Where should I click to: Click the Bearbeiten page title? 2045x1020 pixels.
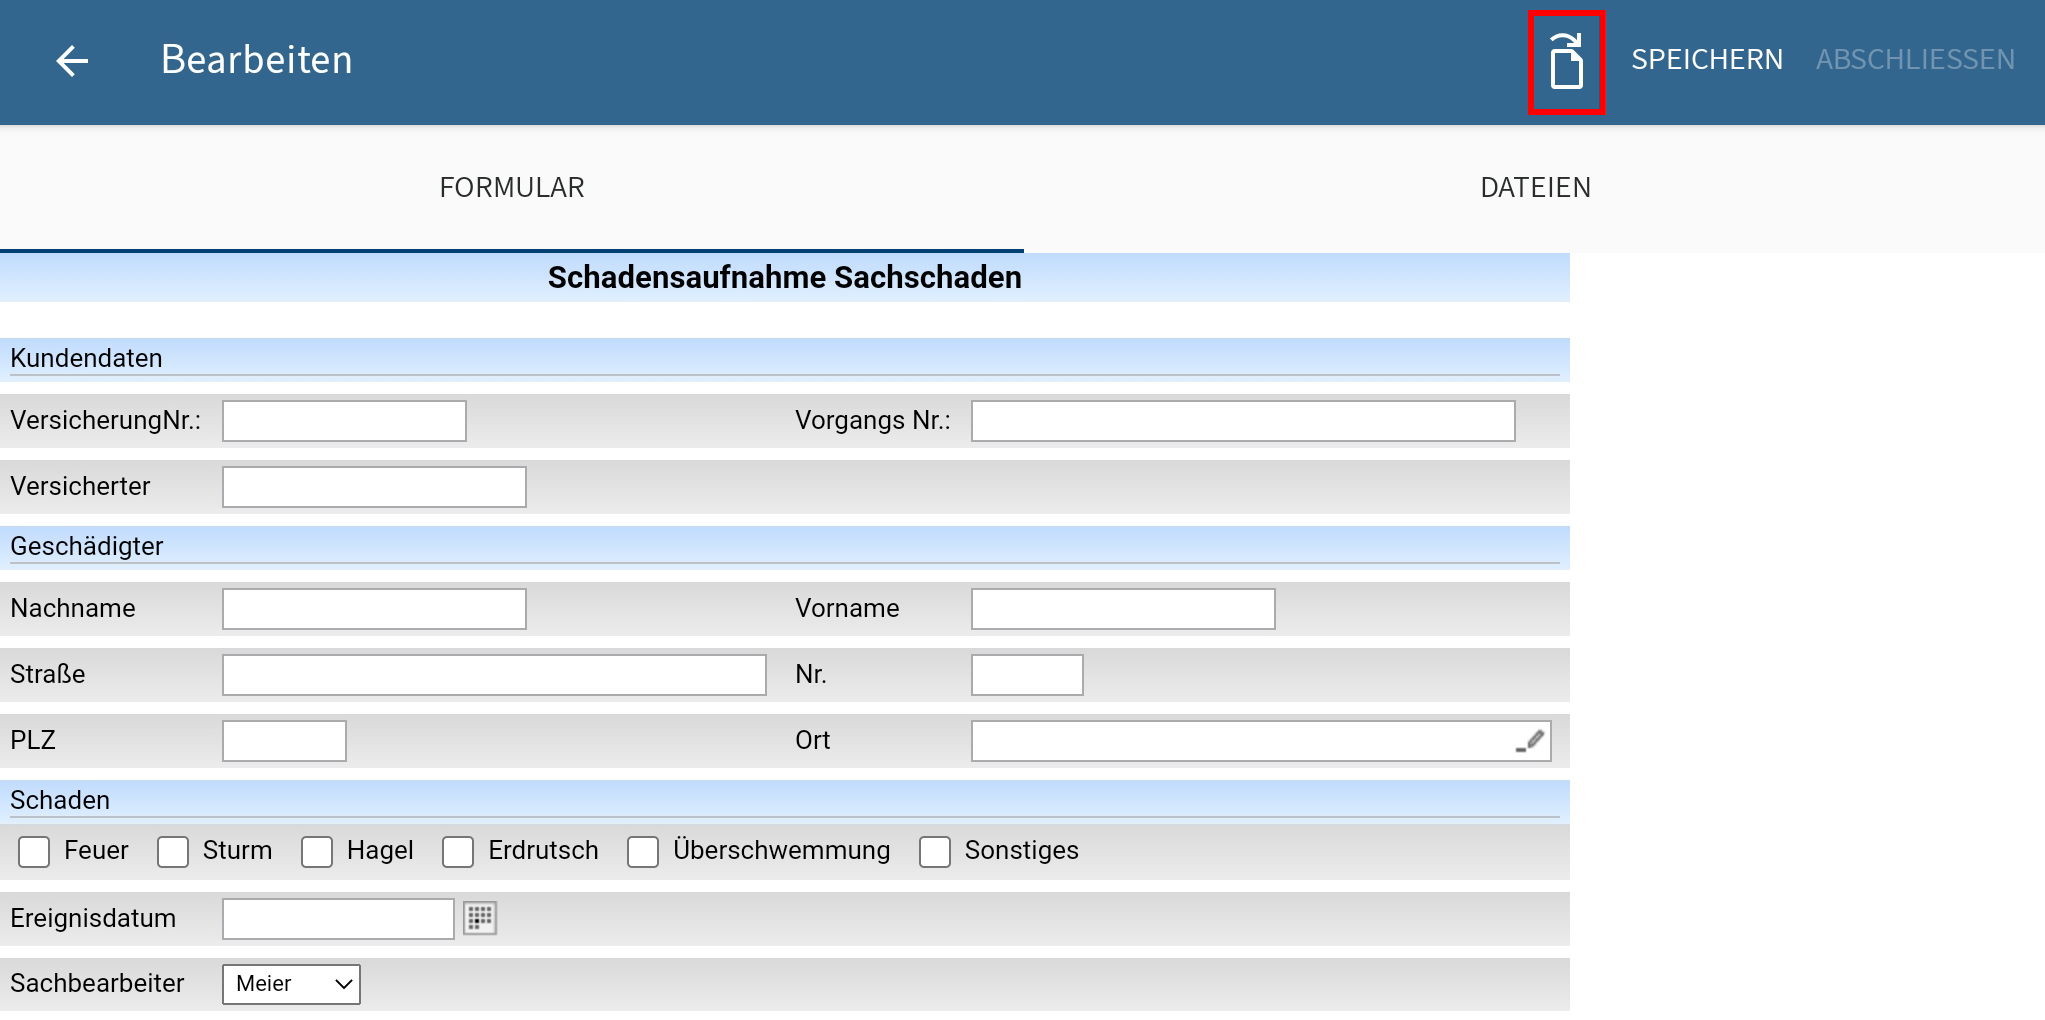[257, 60]
